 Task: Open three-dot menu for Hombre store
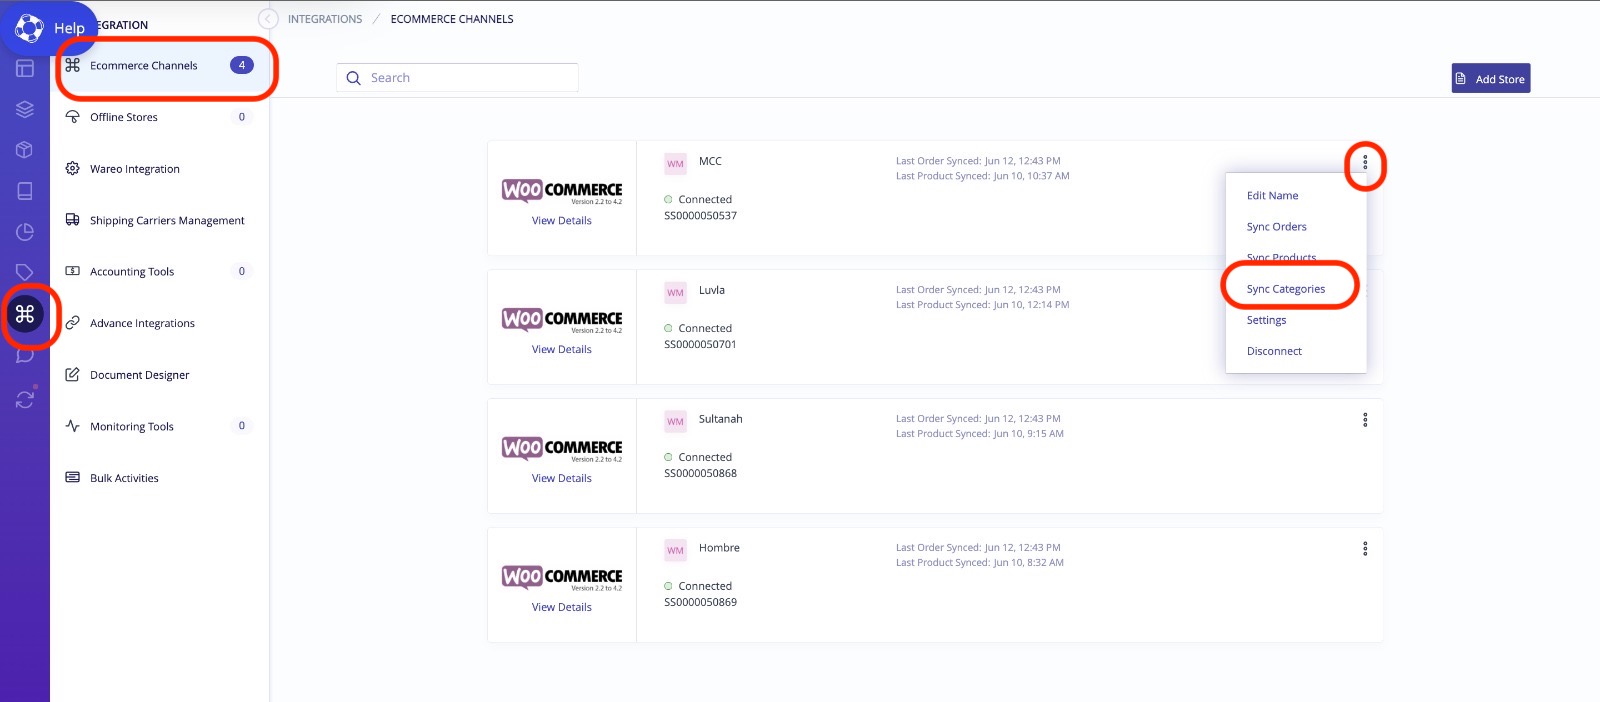(x=1364, y=549)
